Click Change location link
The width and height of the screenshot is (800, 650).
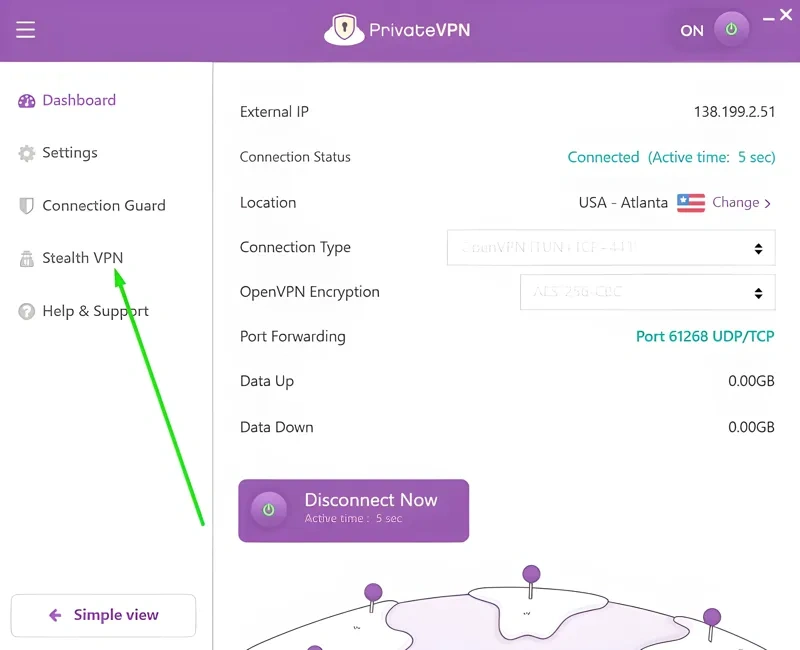pyautogui.click(x=736, y=203)
